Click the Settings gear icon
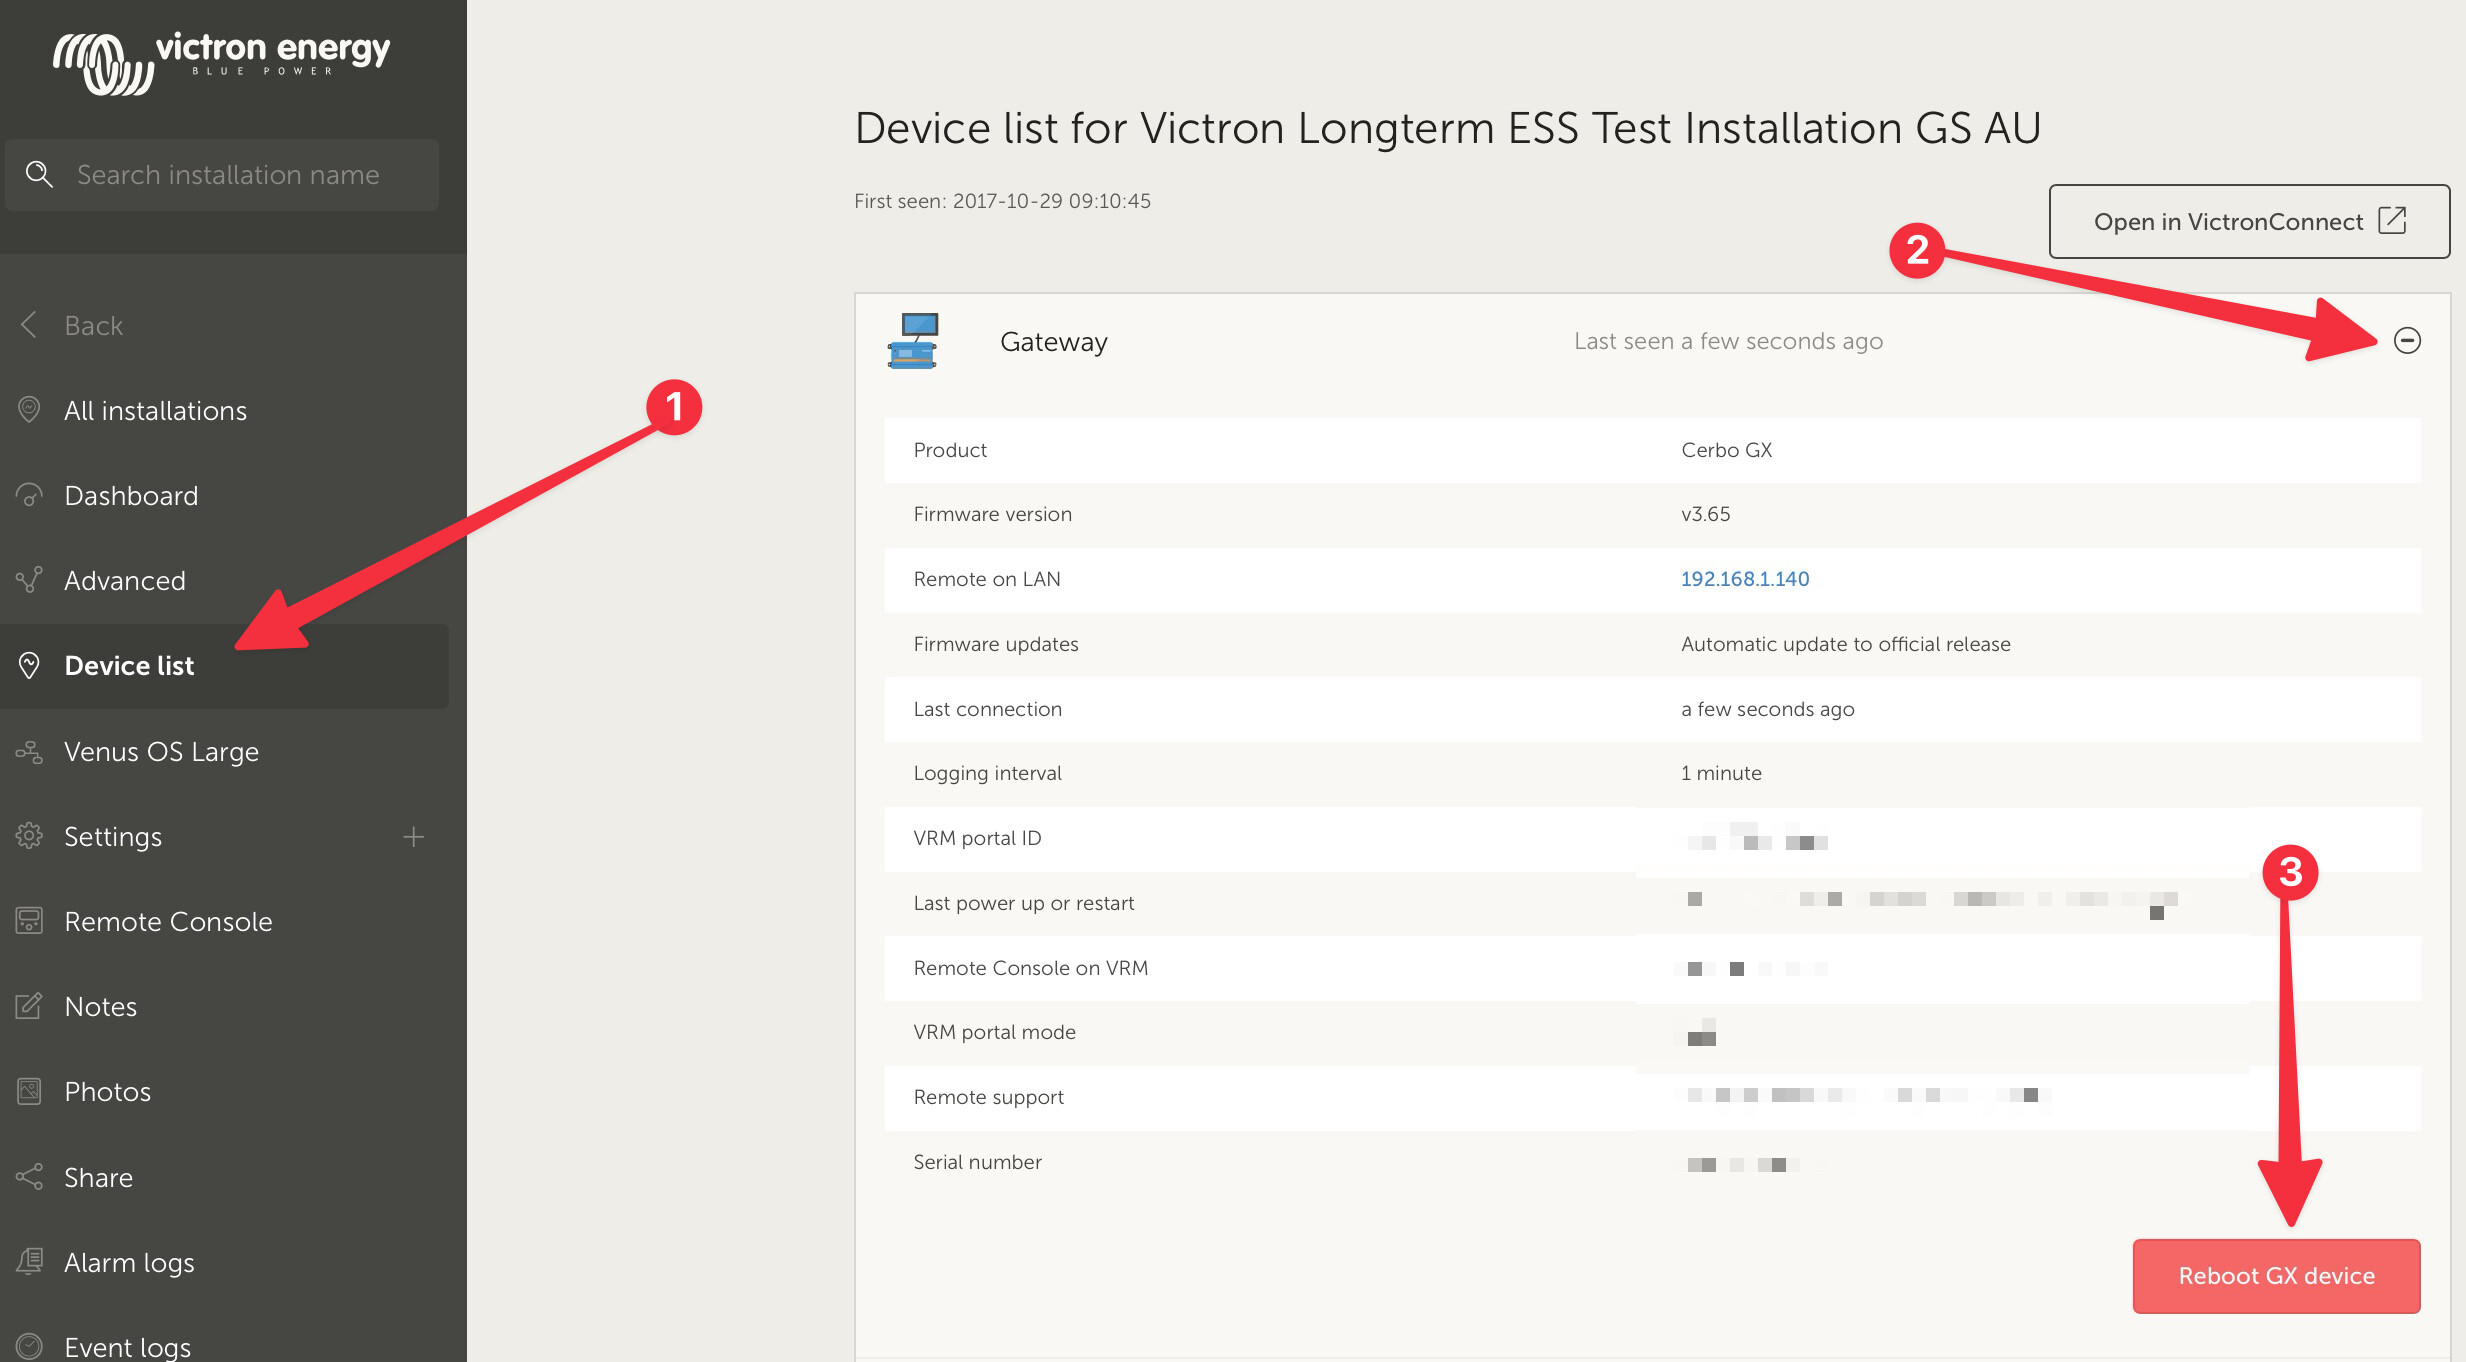This screenshot has height=1362, width=2466. pyautogui.click(x=30, y=836)
